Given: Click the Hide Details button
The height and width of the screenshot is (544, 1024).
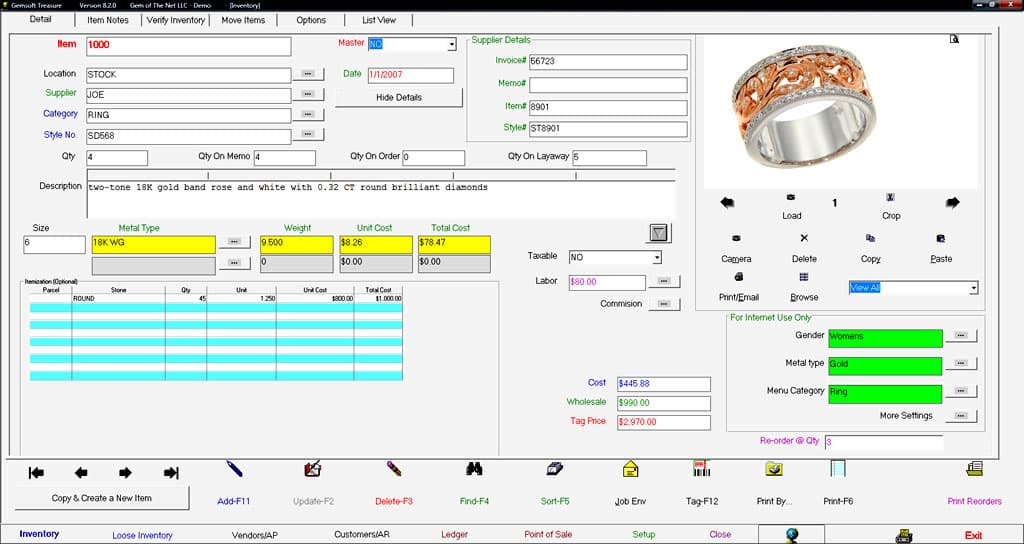Looking at the screenshot, I should click(x=399, y=97).
